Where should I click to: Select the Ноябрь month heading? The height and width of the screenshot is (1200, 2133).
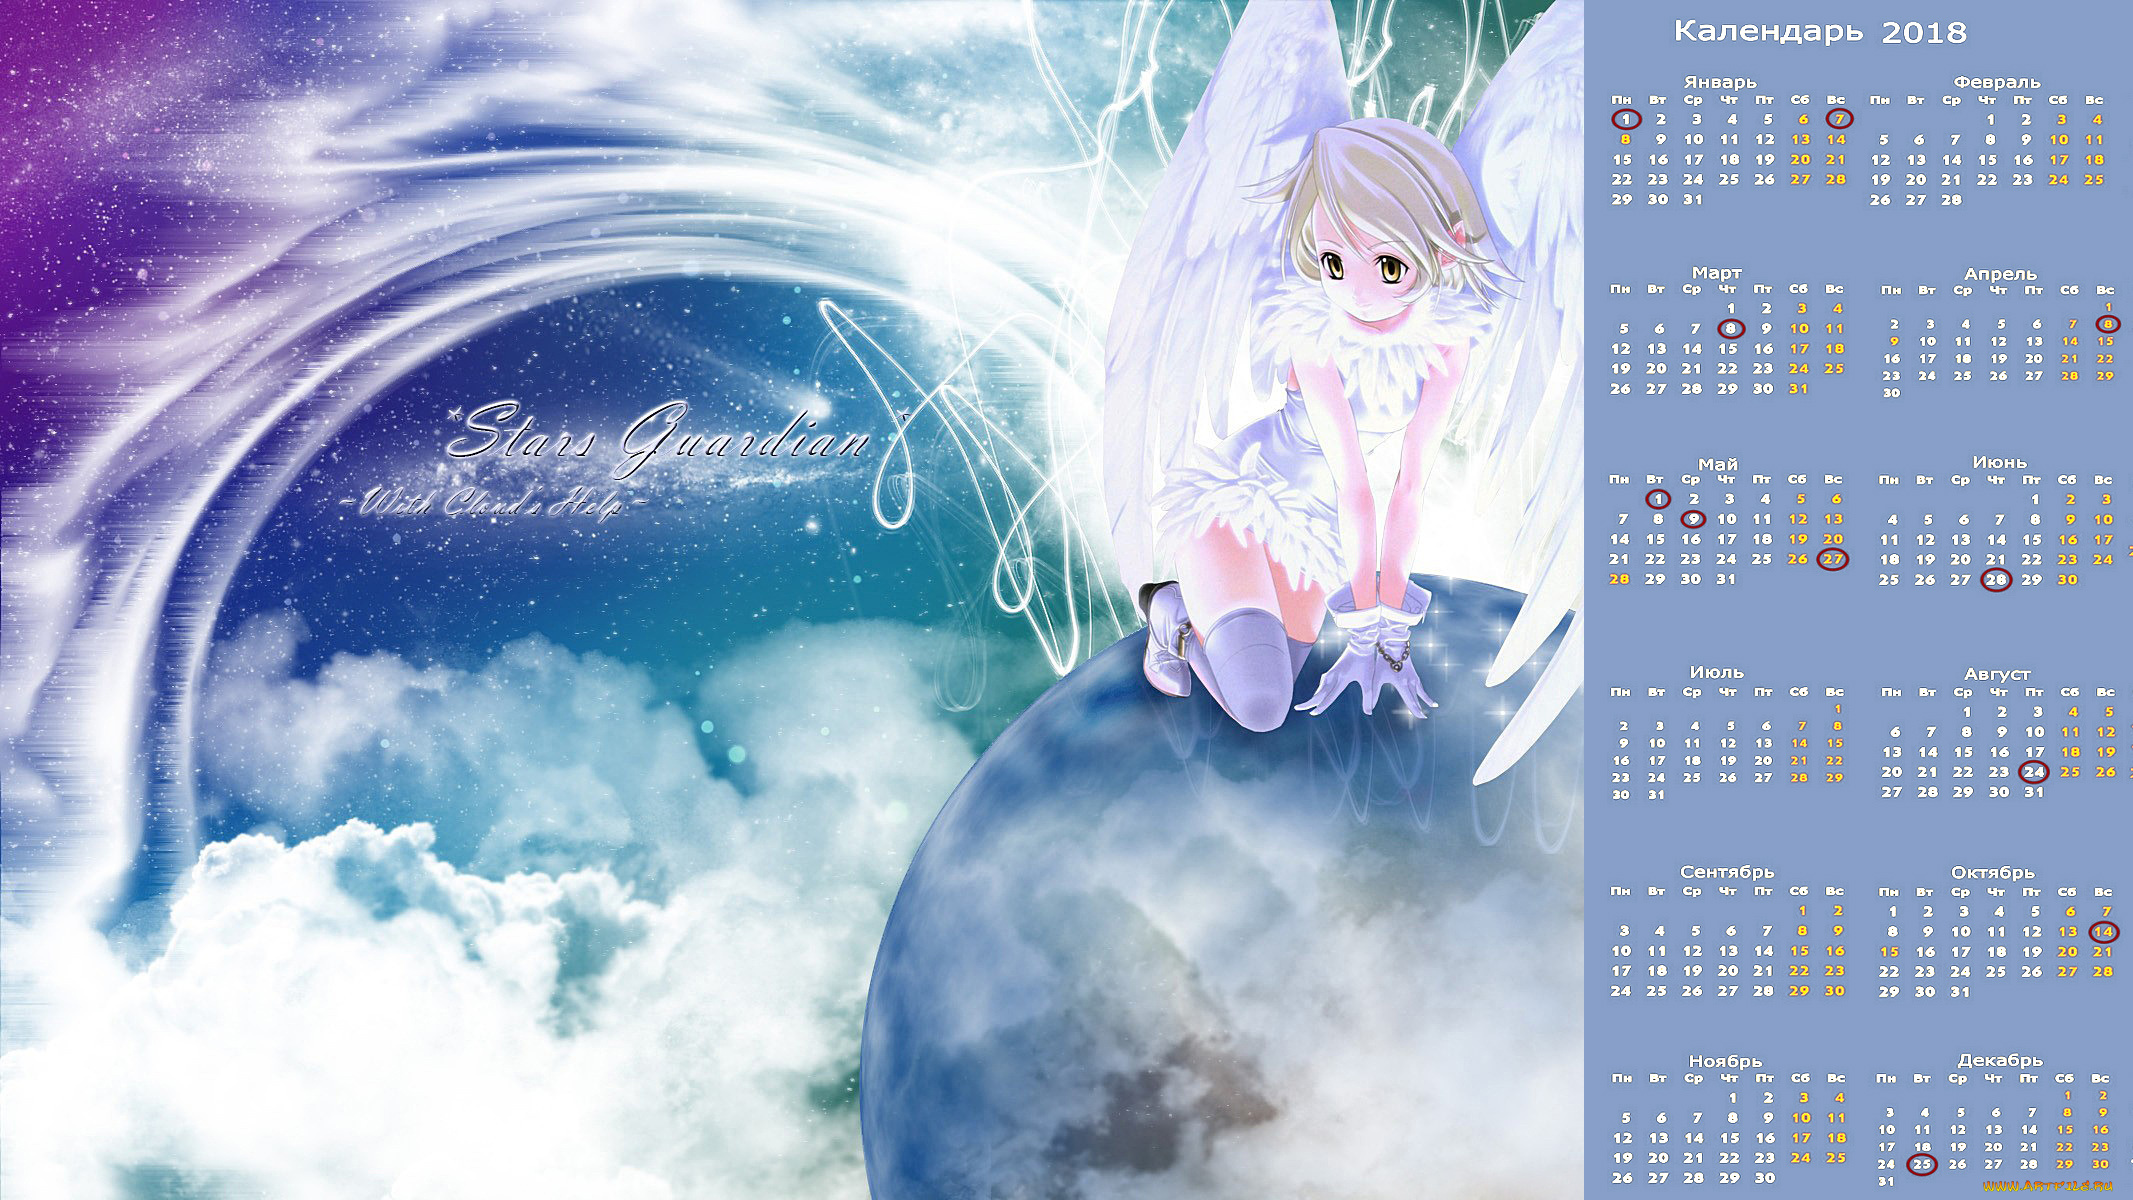(1725, 1061)
